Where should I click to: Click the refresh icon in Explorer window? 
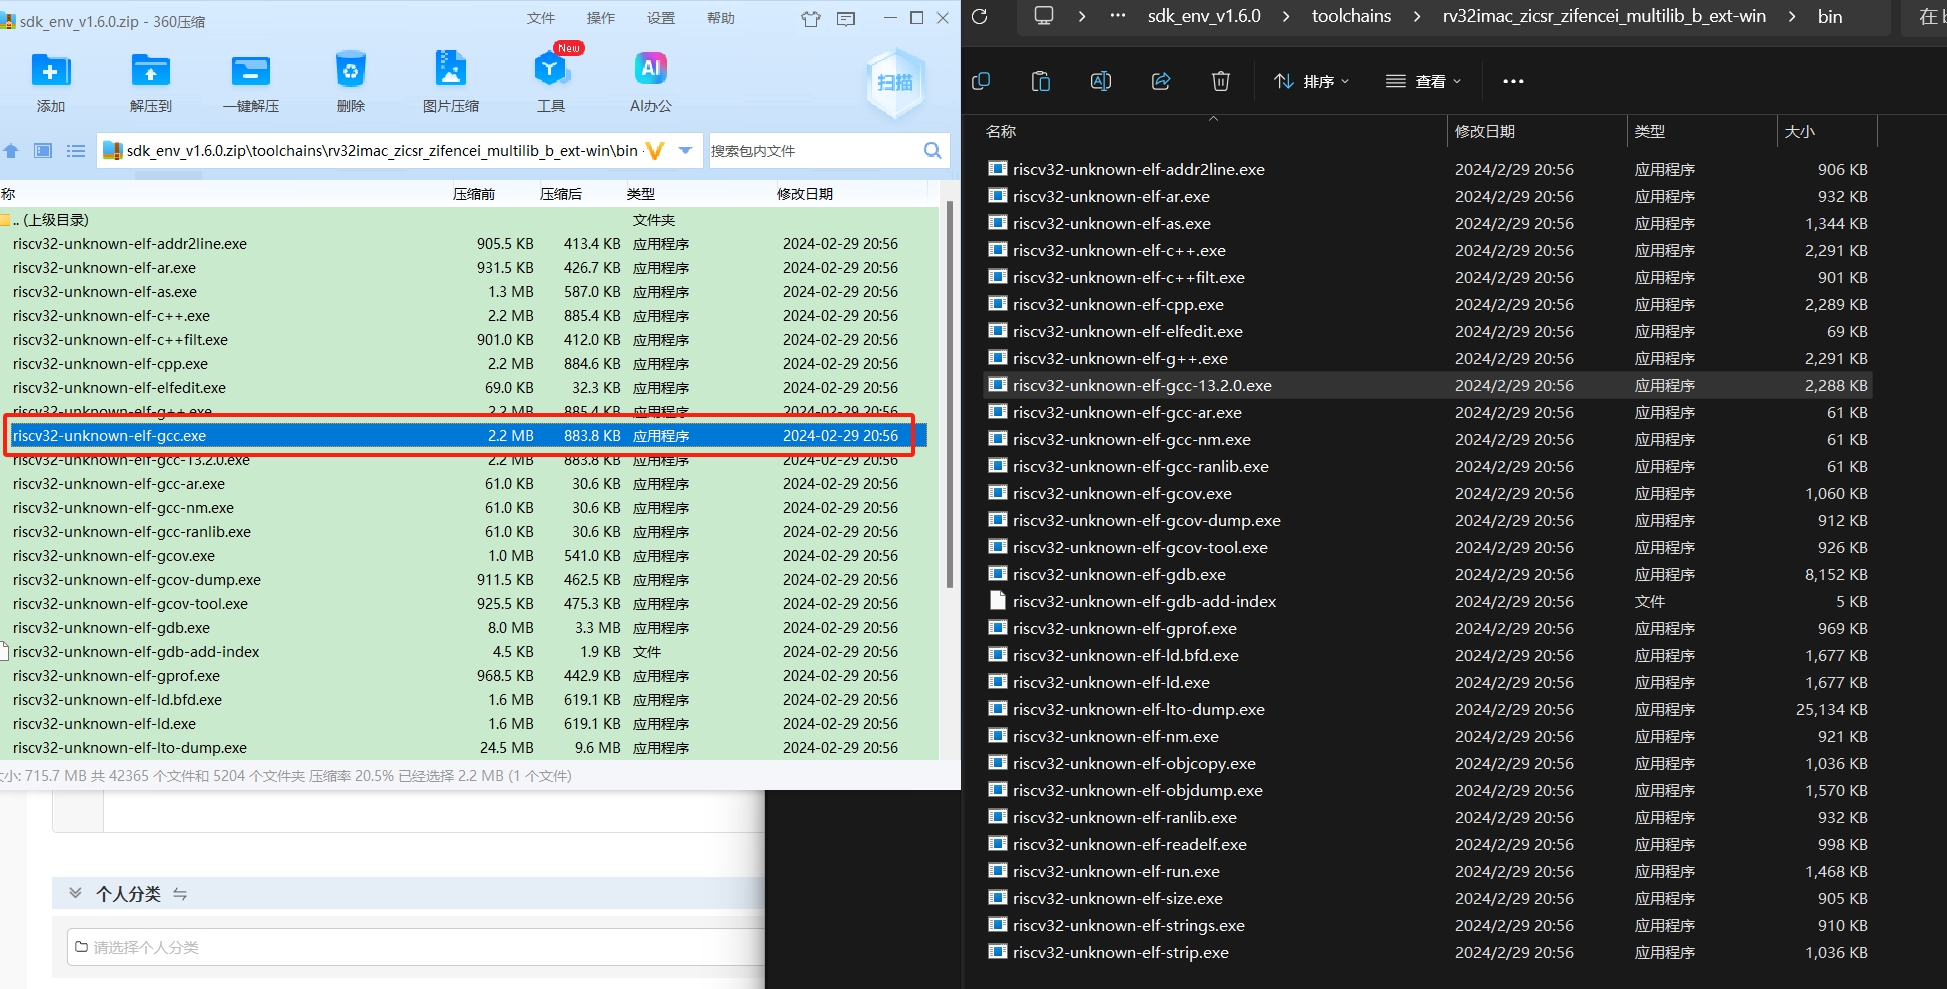tap(980, 16)
